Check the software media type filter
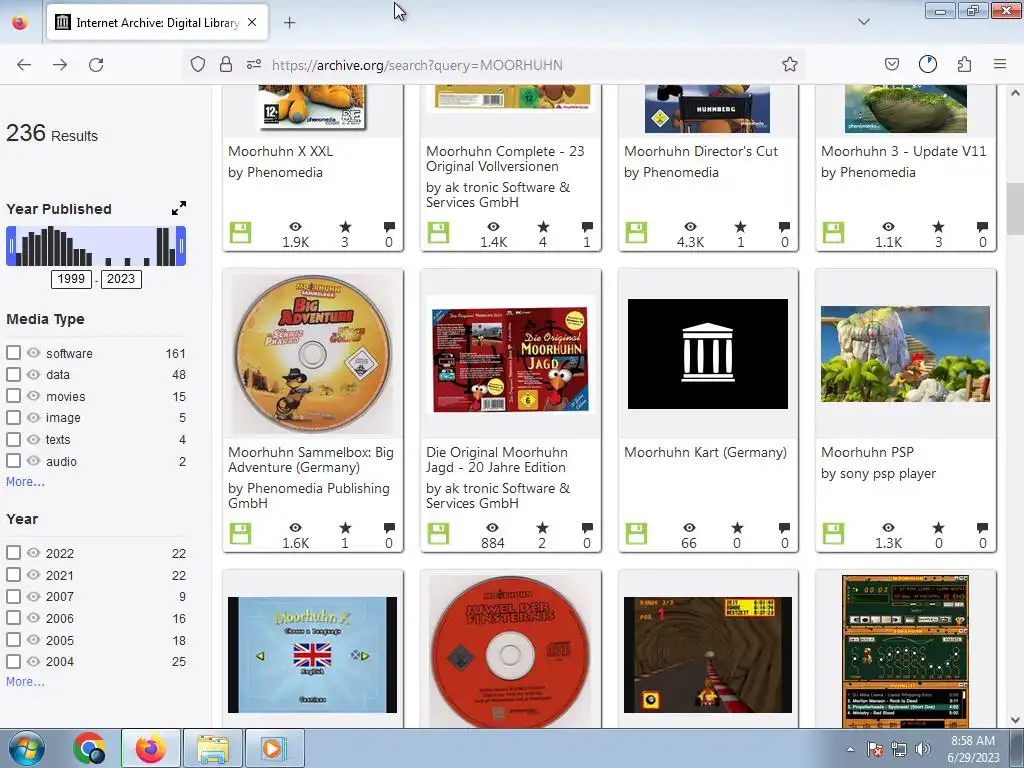This screenshot has width=1024, height=768. [x=13, y=353]
